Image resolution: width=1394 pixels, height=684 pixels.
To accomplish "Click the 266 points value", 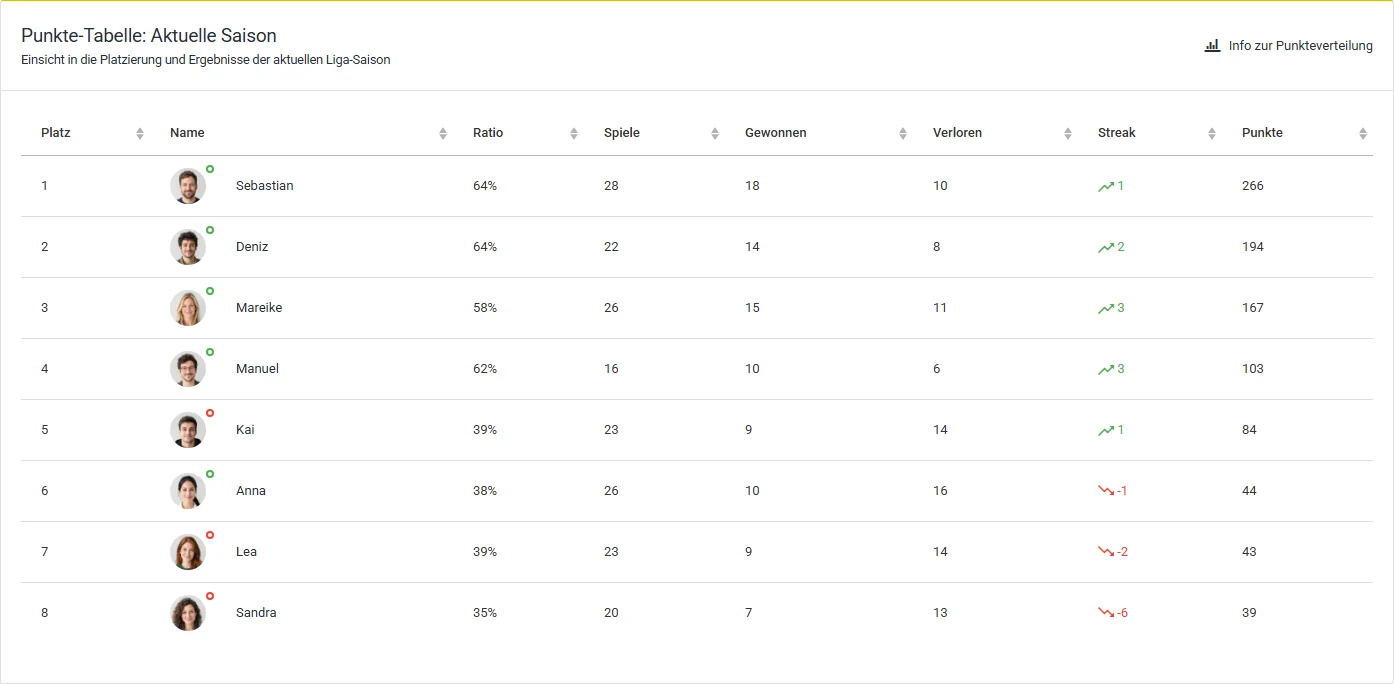I will coord(1253,186).
